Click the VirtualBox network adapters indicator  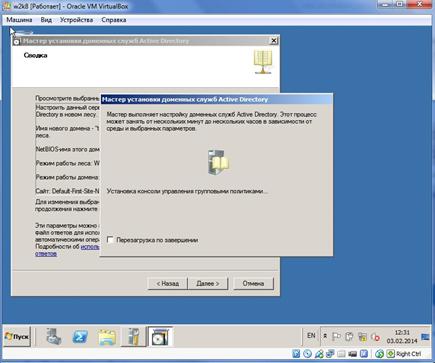pyautogui.click(x=330, y=354)
